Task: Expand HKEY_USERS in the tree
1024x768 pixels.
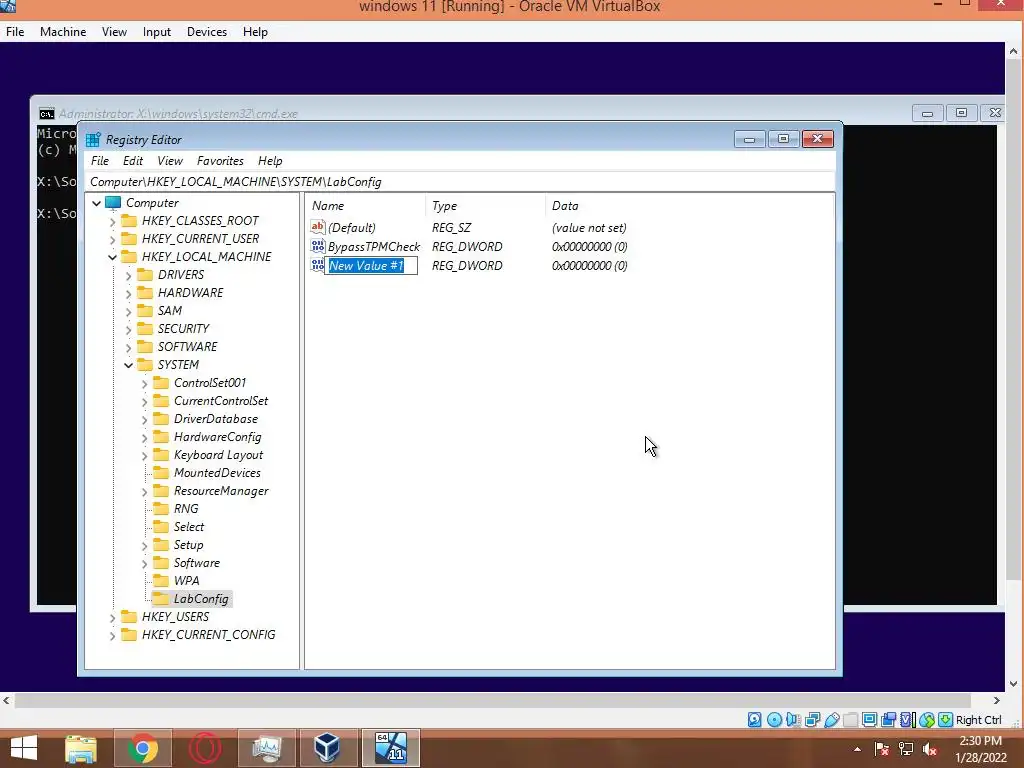Action: click(112, 617)
